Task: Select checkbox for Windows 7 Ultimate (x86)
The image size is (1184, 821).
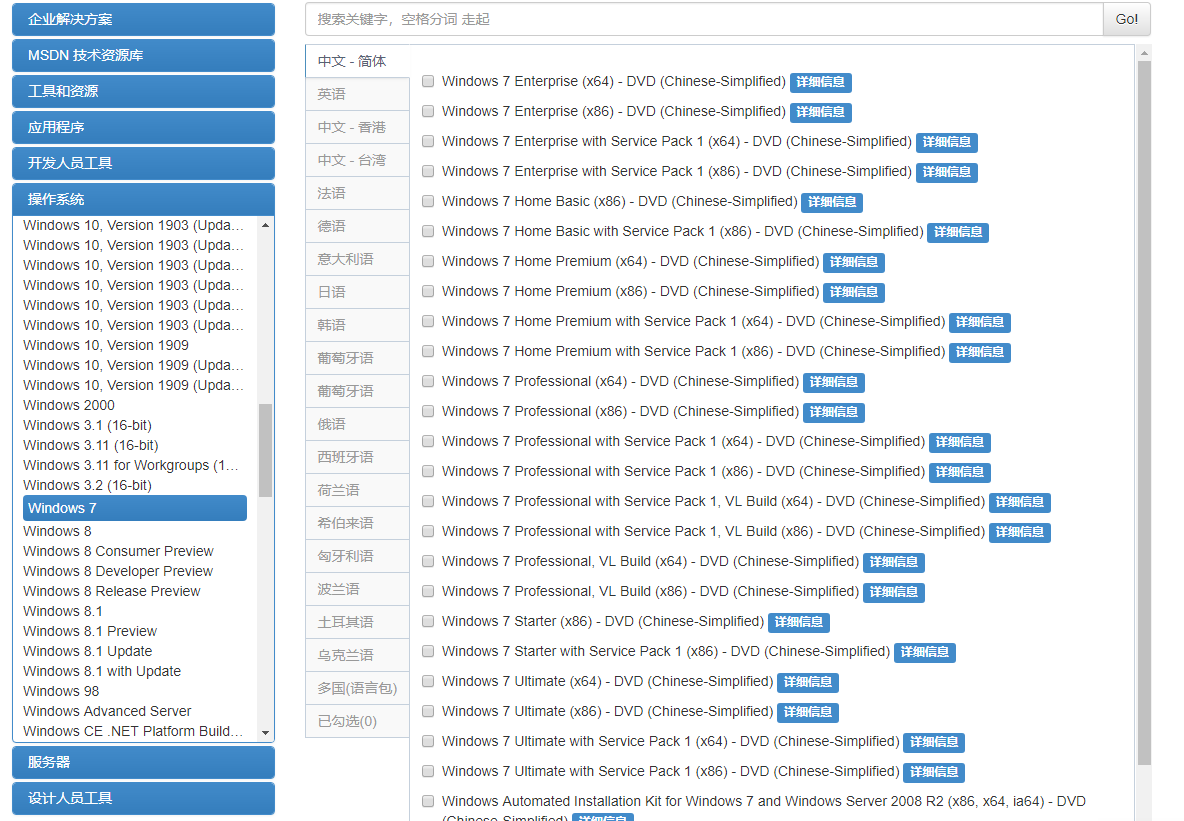Action: (x=428, y=711)
